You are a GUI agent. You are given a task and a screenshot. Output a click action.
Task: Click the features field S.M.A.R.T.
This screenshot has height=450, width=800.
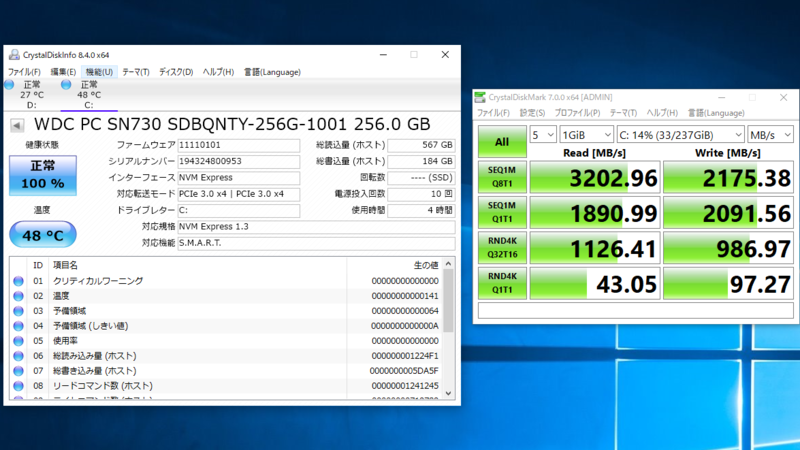[x=316, y=243]
